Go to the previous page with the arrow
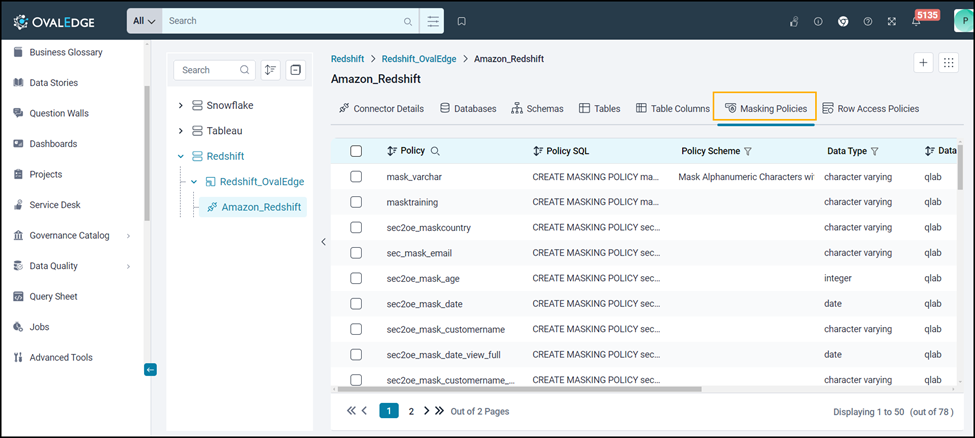Screen dimensions: 975x438 tap(365, 411)
